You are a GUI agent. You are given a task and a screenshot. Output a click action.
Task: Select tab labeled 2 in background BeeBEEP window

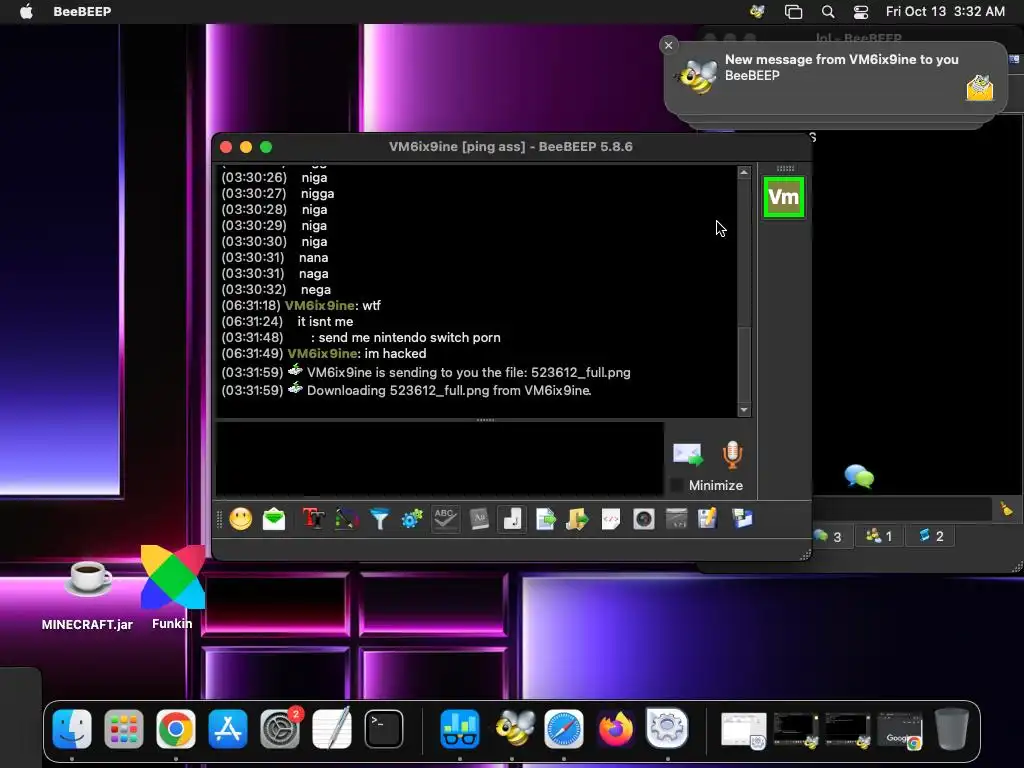tap(931, 536)
